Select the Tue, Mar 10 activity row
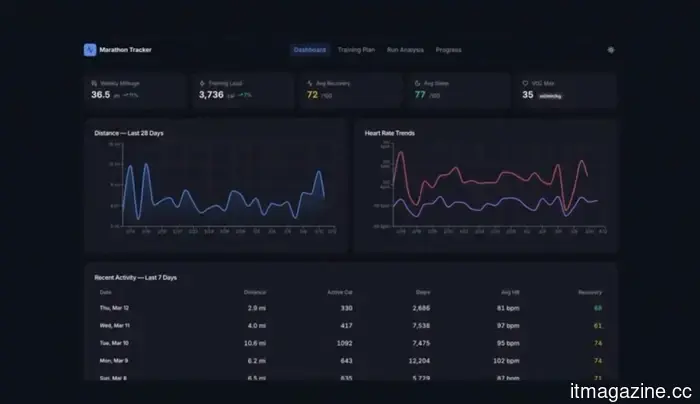Viewport: 700px width, 404px height. coord(350,342)
